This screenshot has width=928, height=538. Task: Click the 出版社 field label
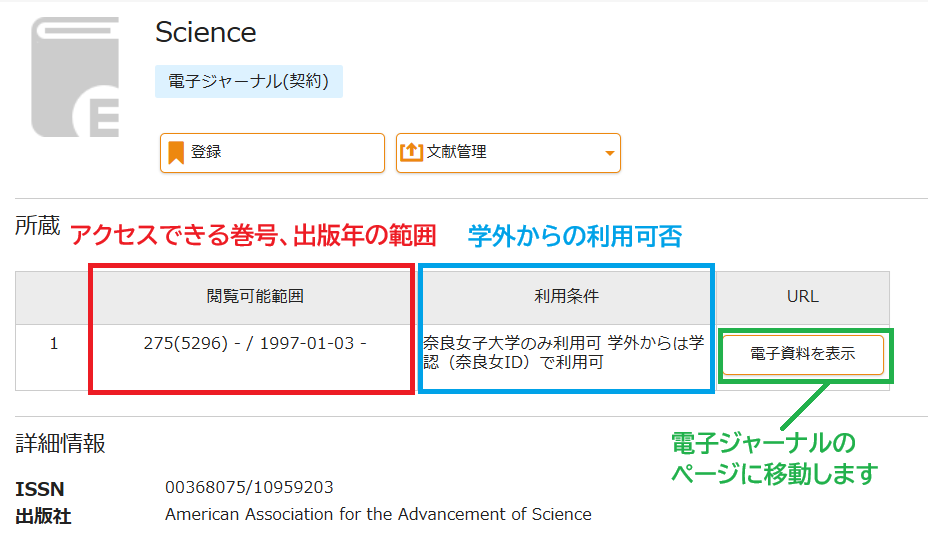click(43, 516)
